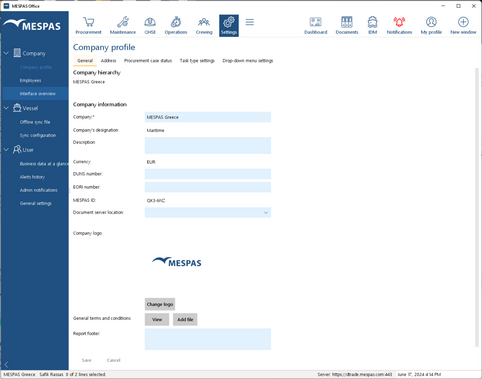
Task: Click MESPAS Greece under Company hierarchy
Action: [89, 82]
